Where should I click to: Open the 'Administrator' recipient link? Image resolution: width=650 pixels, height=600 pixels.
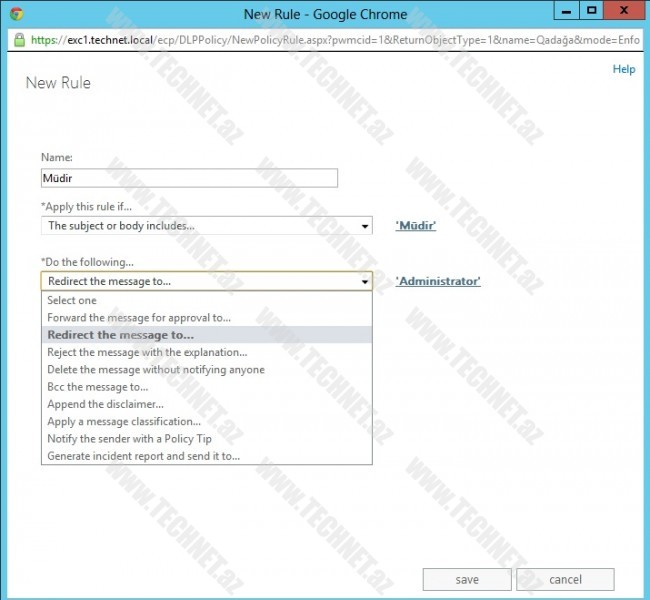[438, 282]
